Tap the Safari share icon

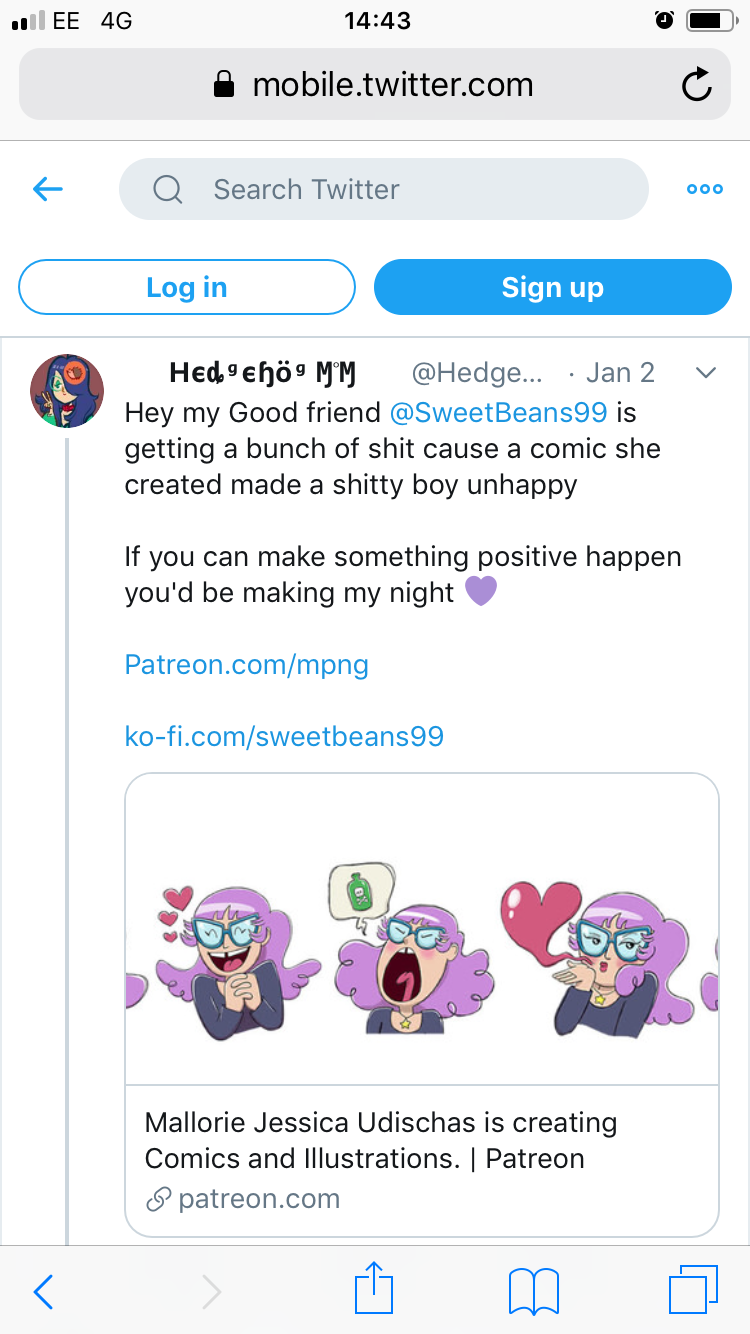pyautogui.click(x=375, y=1289)
